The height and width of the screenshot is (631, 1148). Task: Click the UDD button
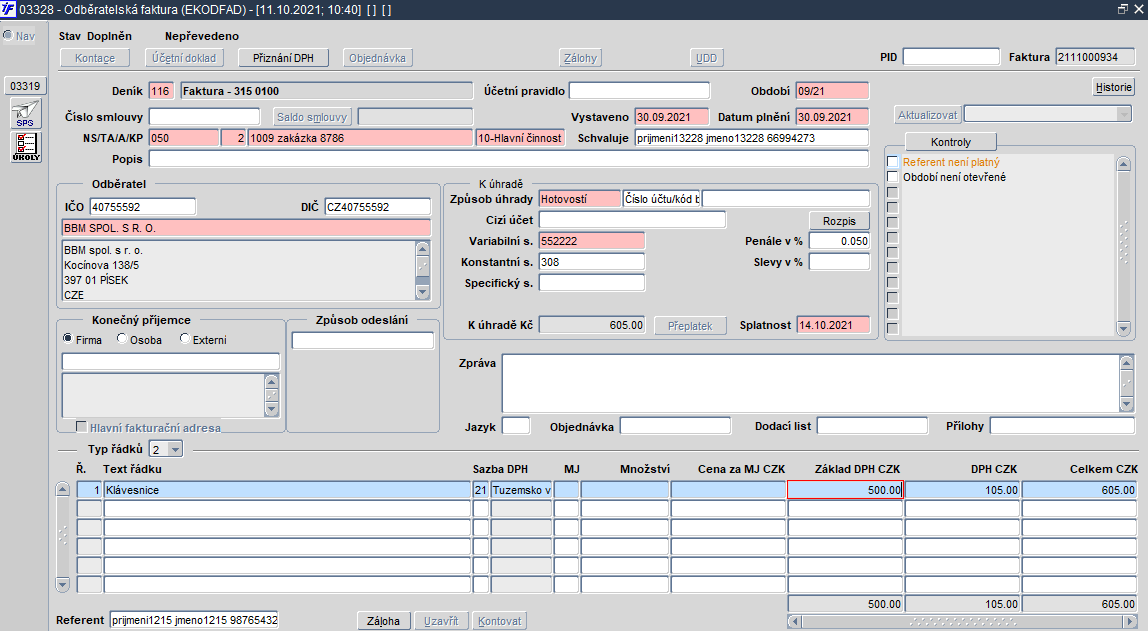(x=707, y=58)
